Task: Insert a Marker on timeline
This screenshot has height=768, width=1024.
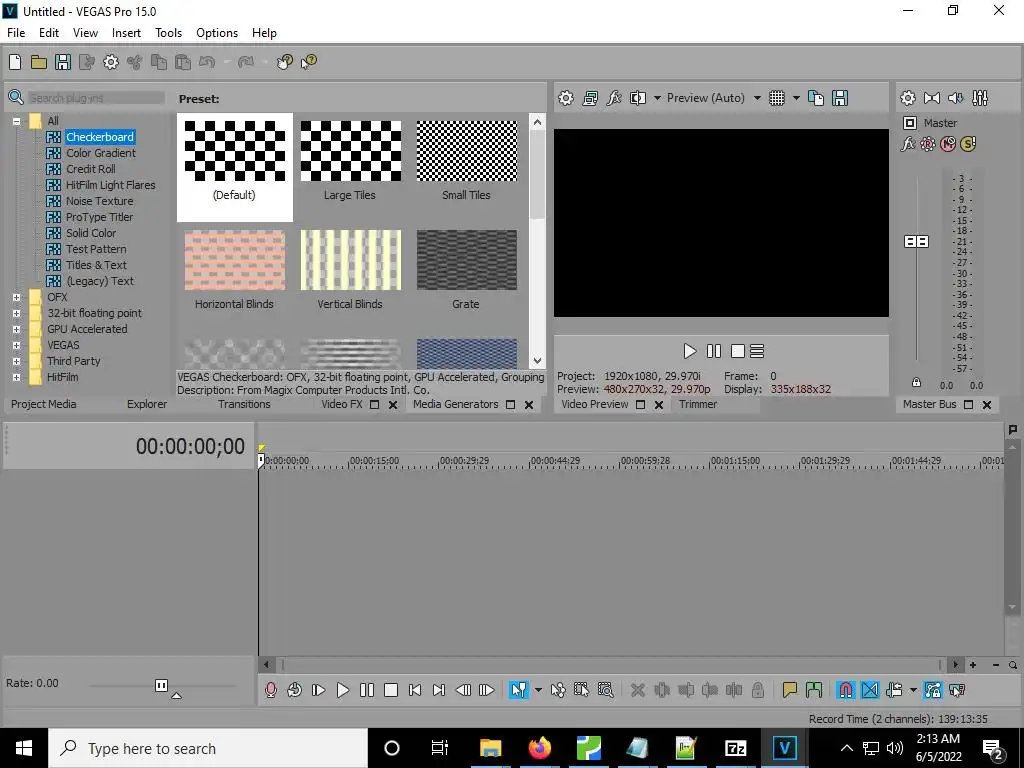Action: 790,690
